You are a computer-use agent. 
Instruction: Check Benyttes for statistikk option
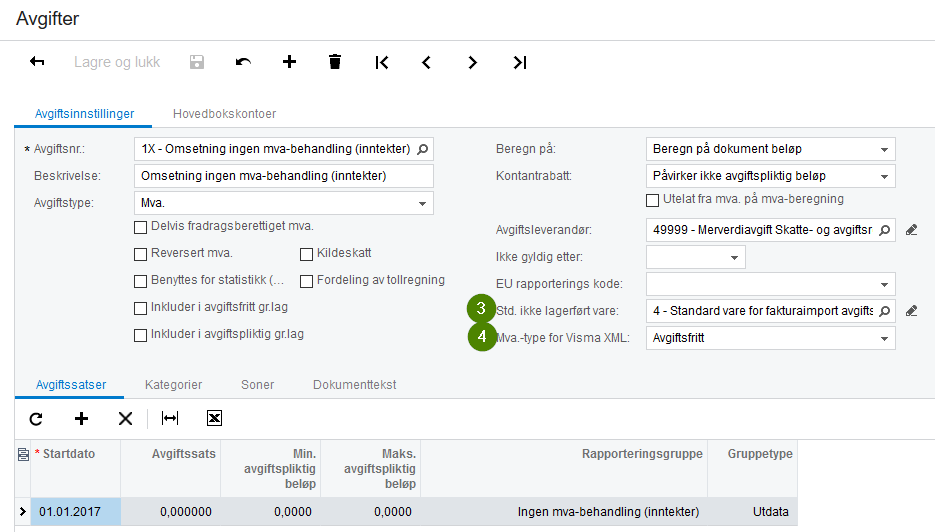click(141, 281)
